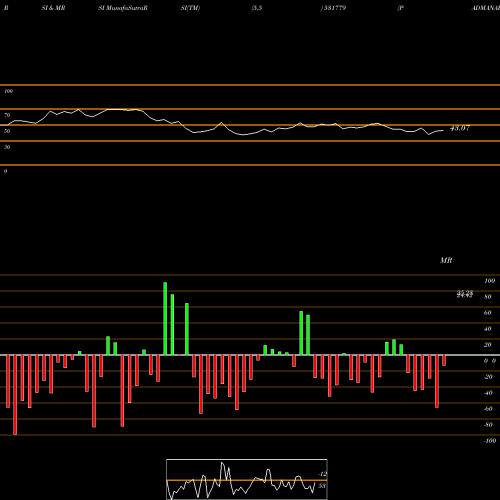Click the ')531779' stock code text

[333, 8]
